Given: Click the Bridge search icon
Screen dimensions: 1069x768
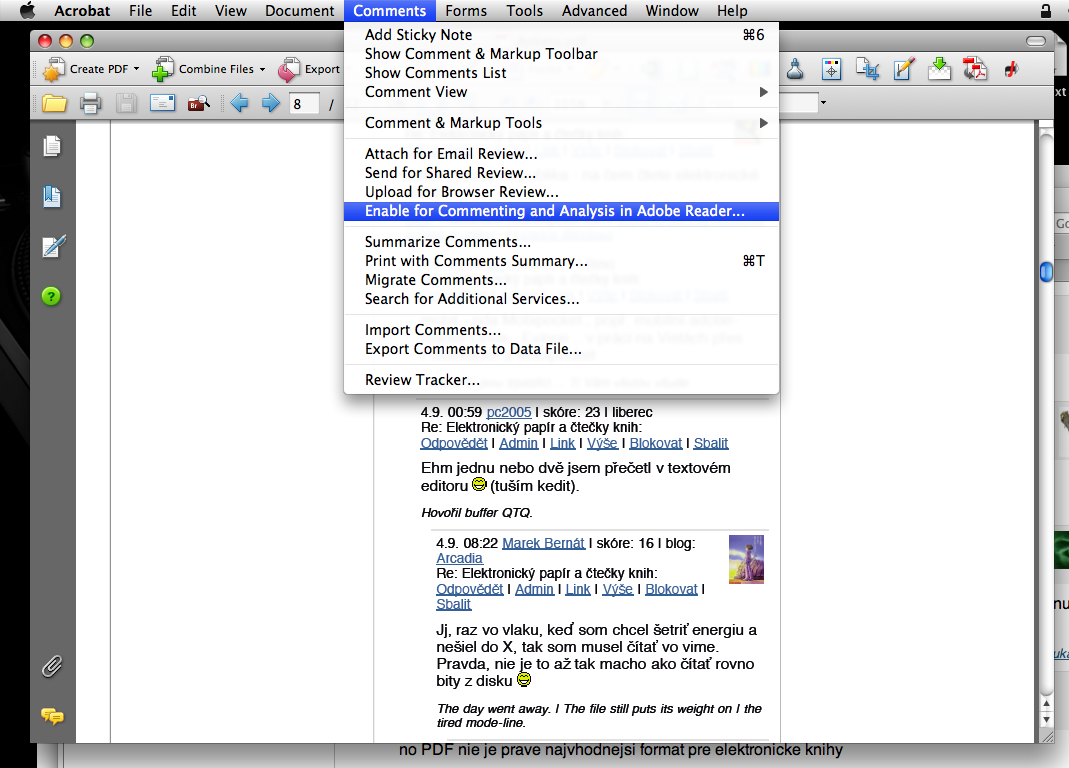Looking at the screenshot, I should [x=198, y=104].
